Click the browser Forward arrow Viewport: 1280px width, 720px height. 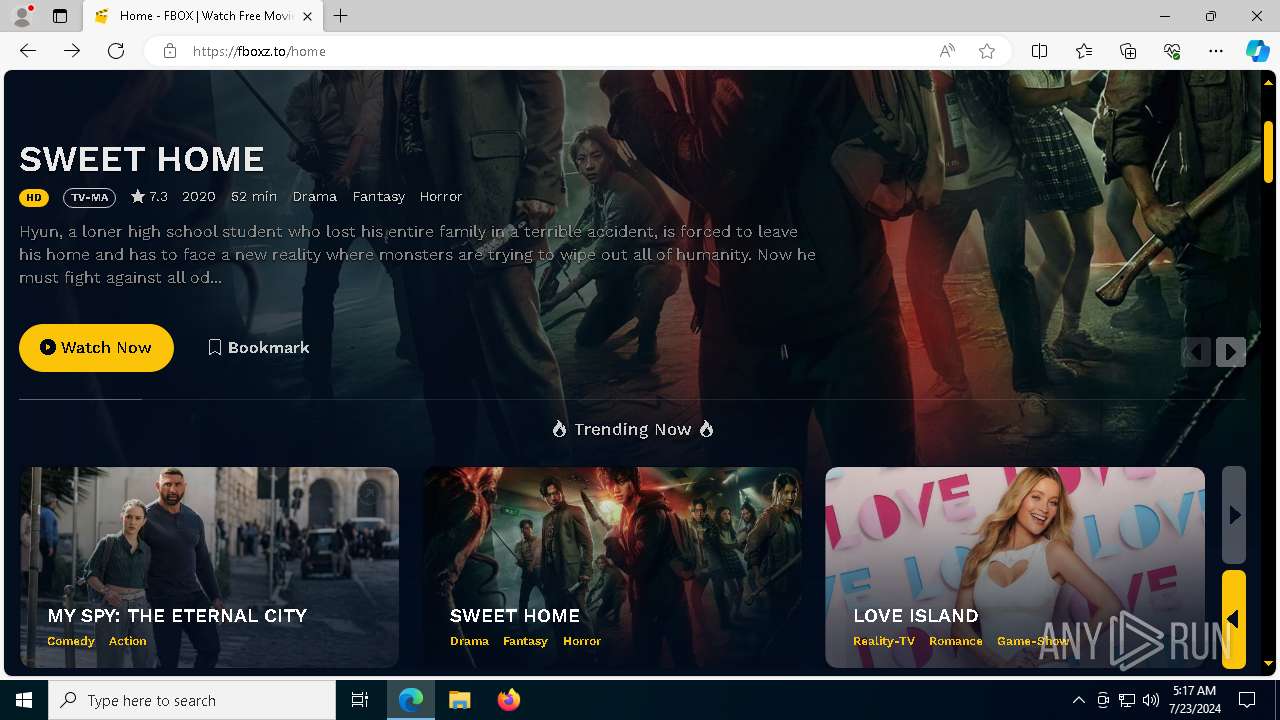coord(72,51)
